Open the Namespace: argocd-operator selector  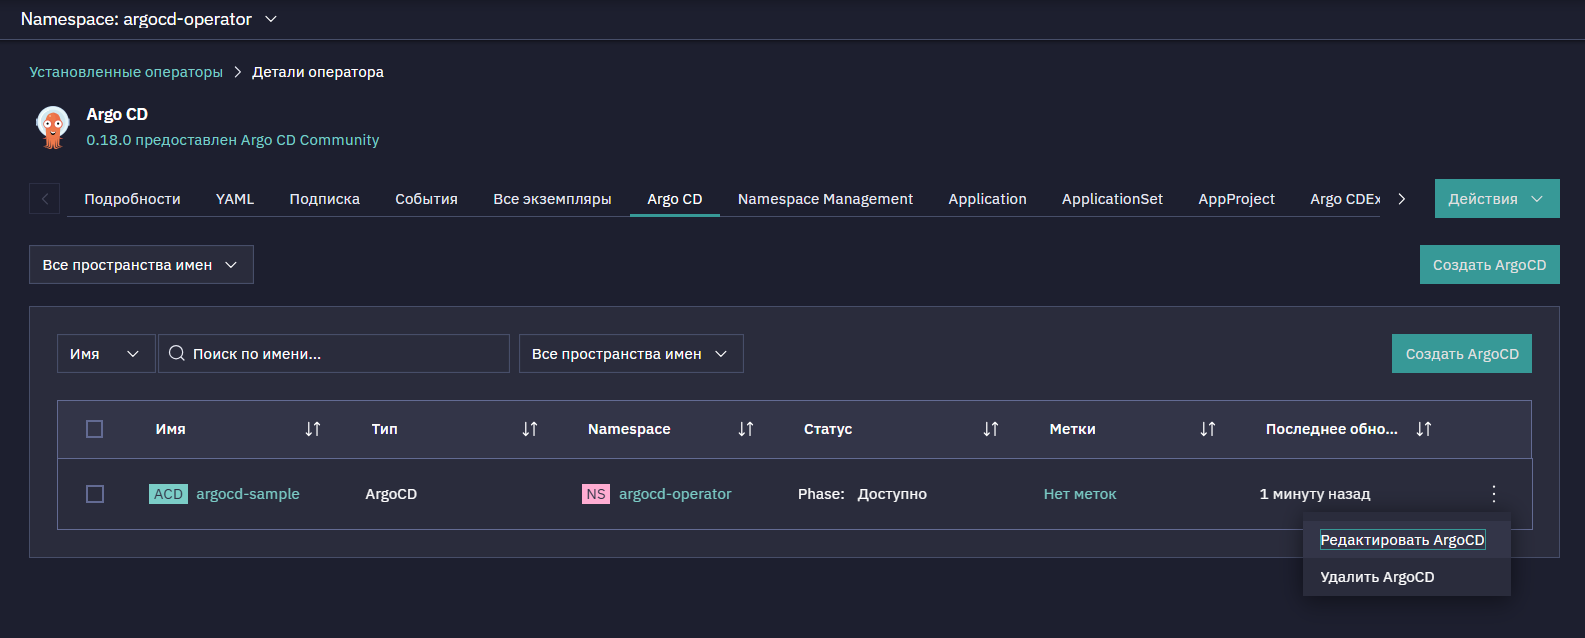click(149, 19)
